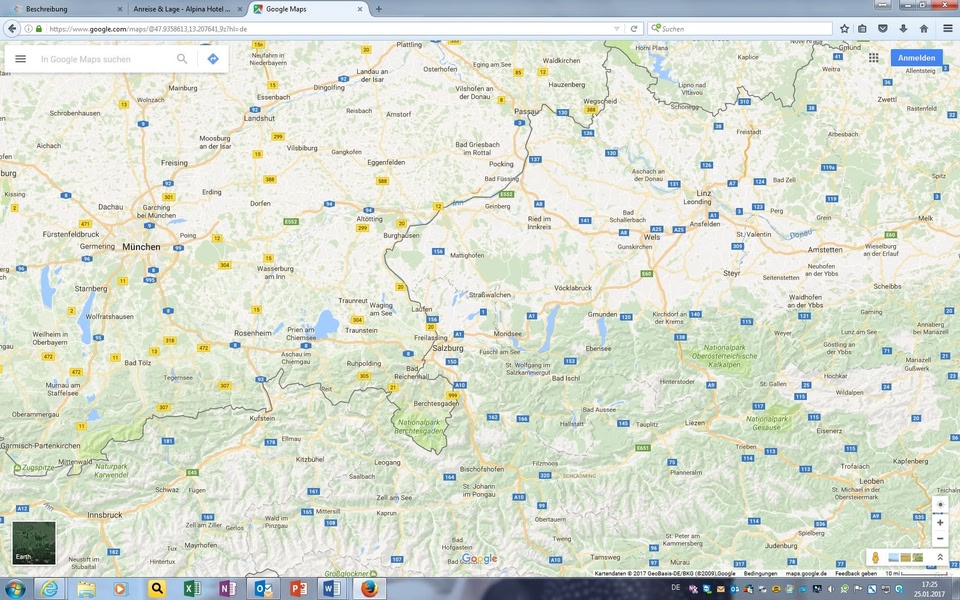Open the blue directions diamond icon
Viewport: 960px width, 600px height.
click(213, 59)
